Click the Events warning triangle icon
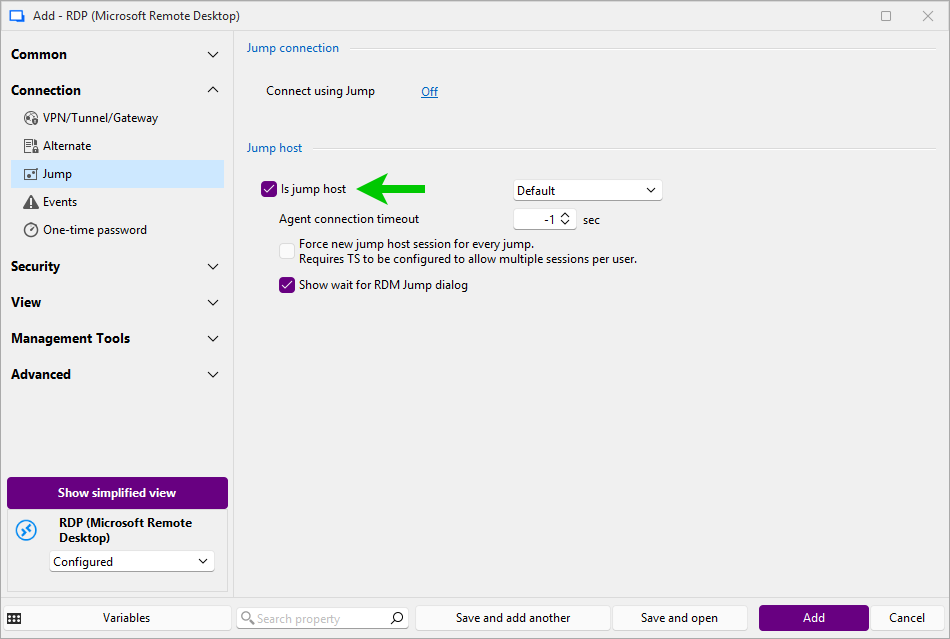This screenshot has height=639, width=950. [x=31, y=202]
